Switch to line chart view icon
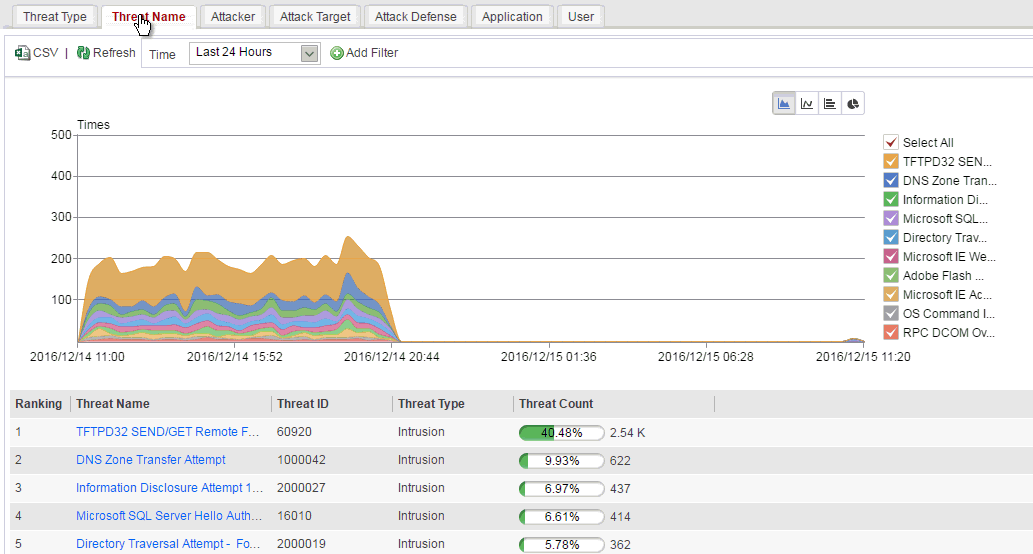Viewport: 1033px width, 554px height. [x=807, y=103]
